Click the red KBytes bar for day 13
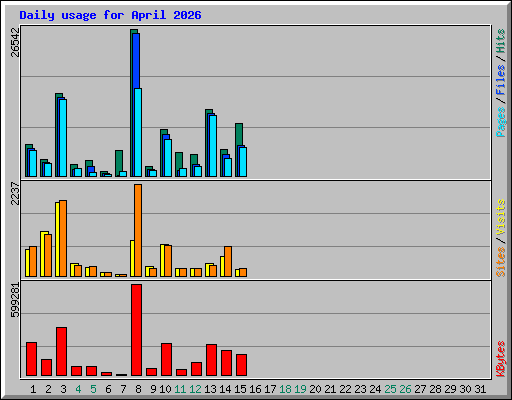The height and width of the screenshot is (400, 512). click(x=211, y=360)
